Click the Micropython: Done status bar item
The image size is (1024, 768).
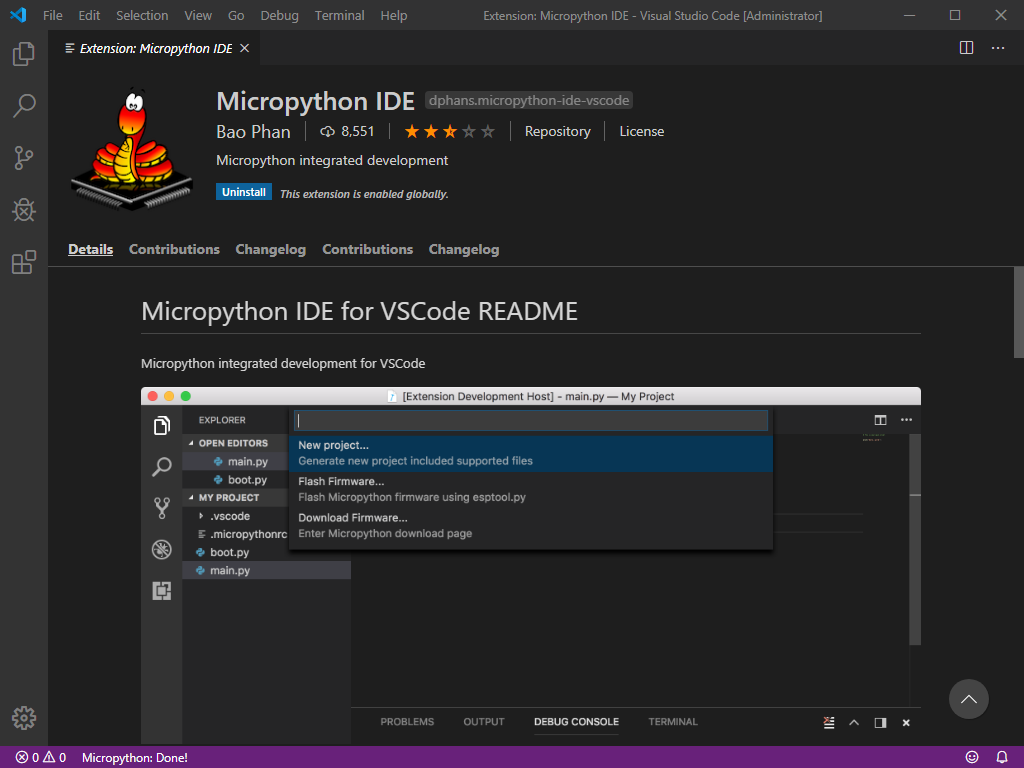pyautogui.click(x=134, y=757)
